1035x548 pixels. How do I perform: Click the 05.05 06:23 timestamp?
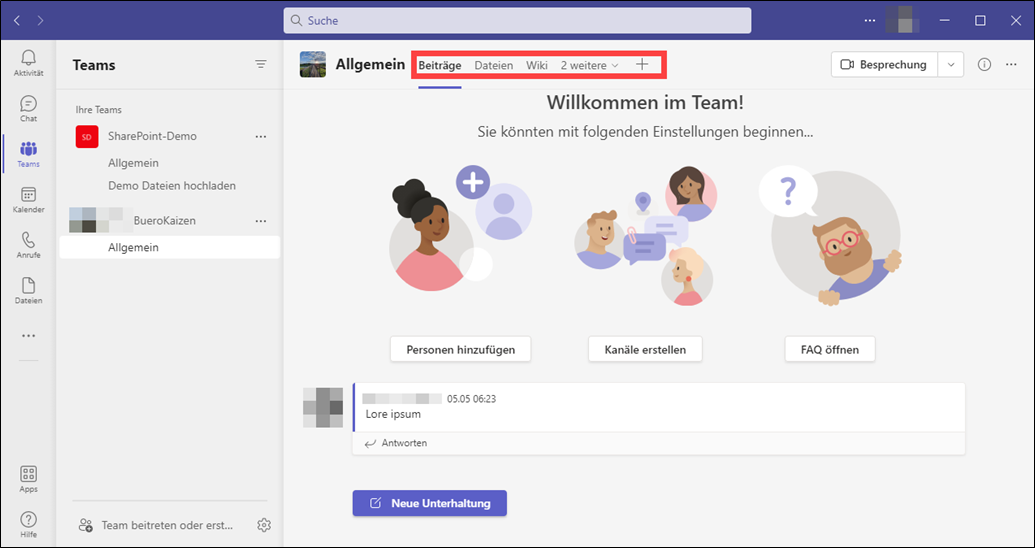click(471, 399)
